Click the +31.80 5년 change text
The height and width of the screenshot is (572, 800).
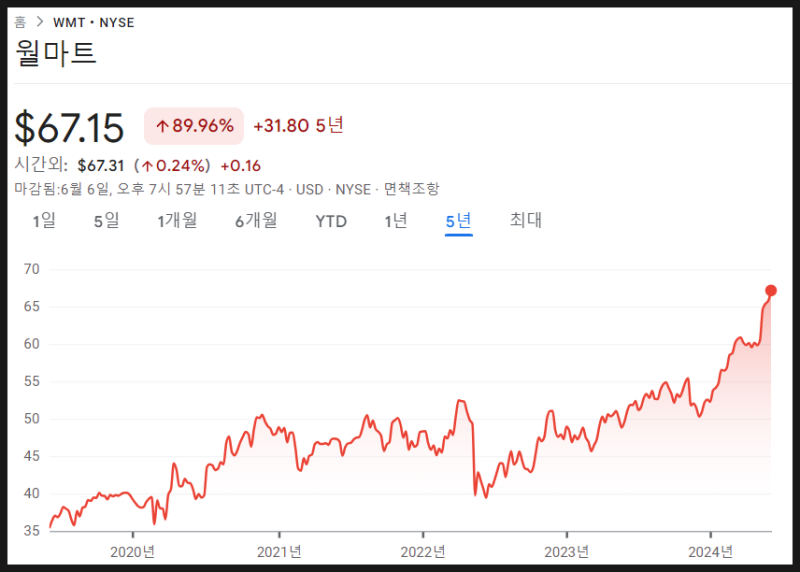[x=298, y=126]
